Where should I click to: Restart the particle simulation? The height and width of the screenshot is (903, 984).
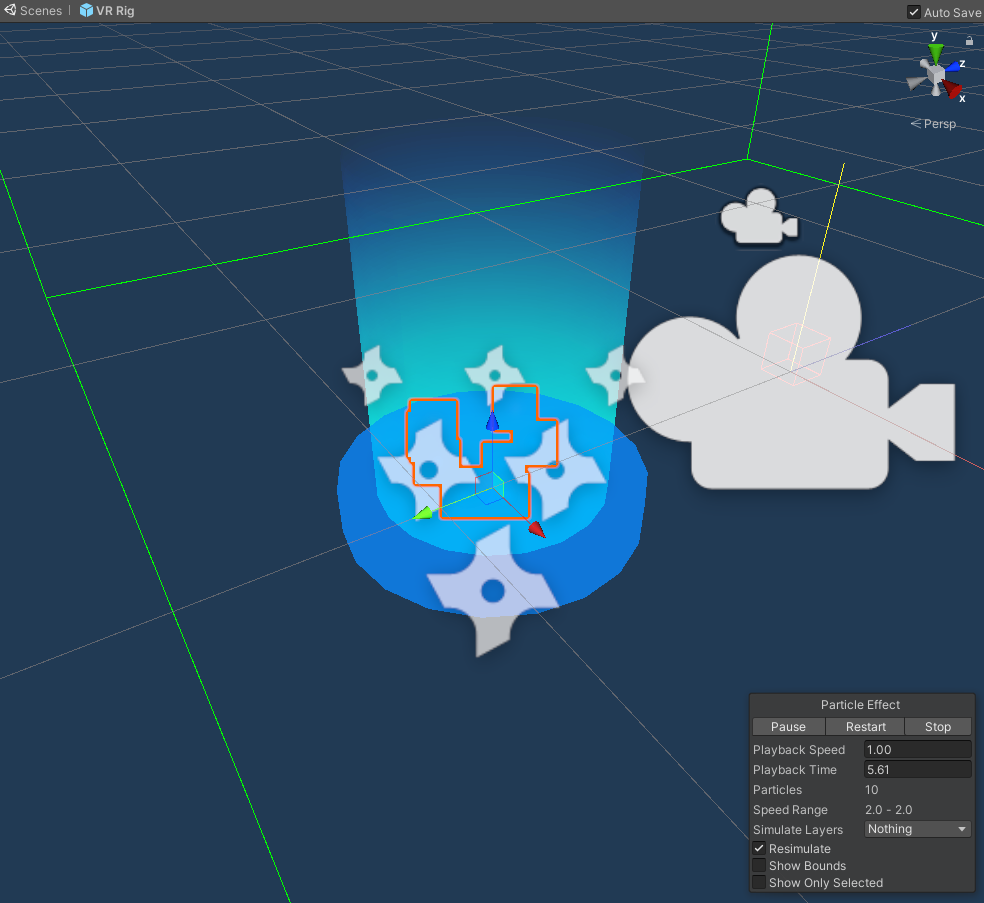864,726
